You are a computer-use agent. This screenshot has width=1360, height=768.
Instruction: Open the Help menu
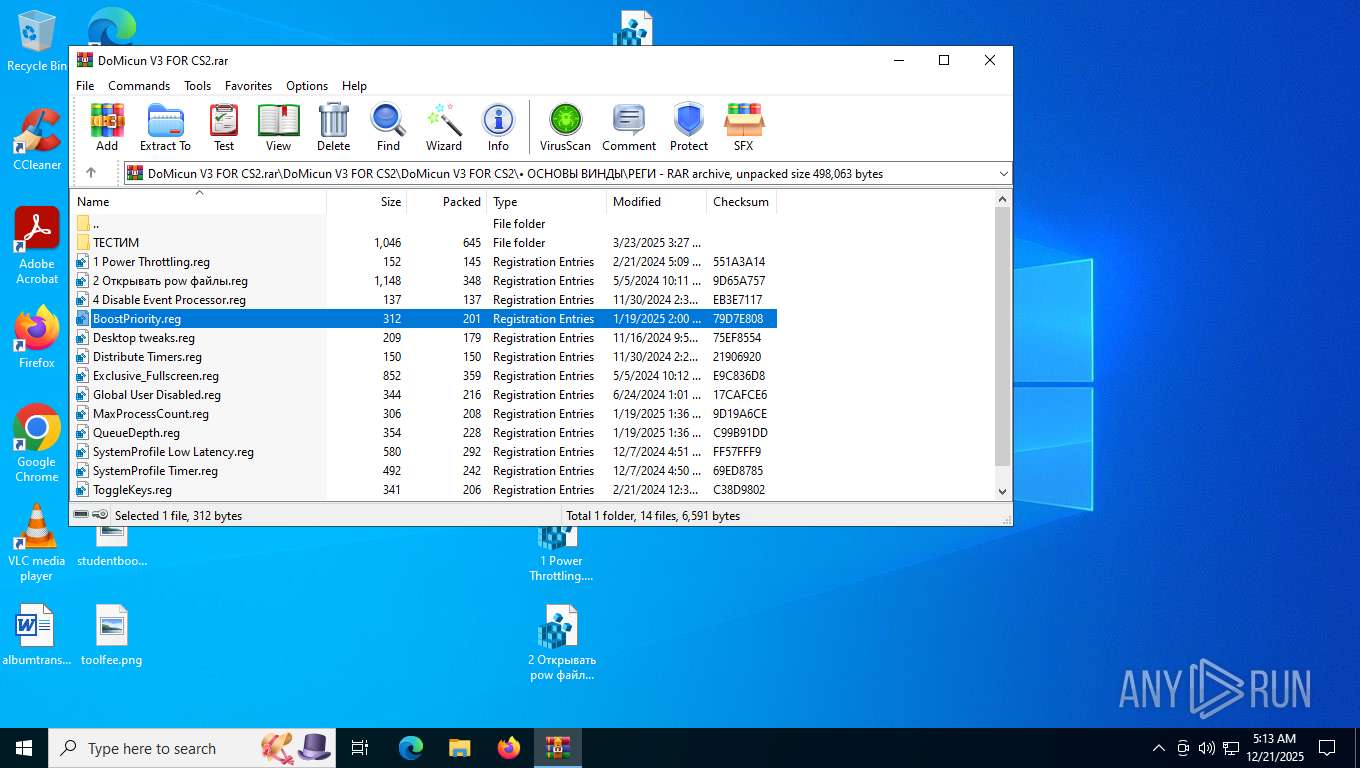(354, 86)
